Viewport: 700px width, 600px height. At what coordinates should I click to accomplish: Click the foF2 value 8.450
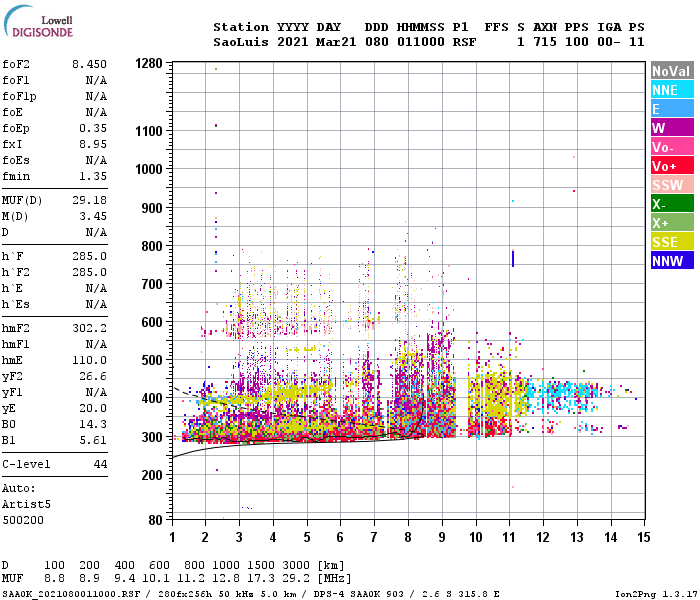pyautogui.click(x=89, y=64)
